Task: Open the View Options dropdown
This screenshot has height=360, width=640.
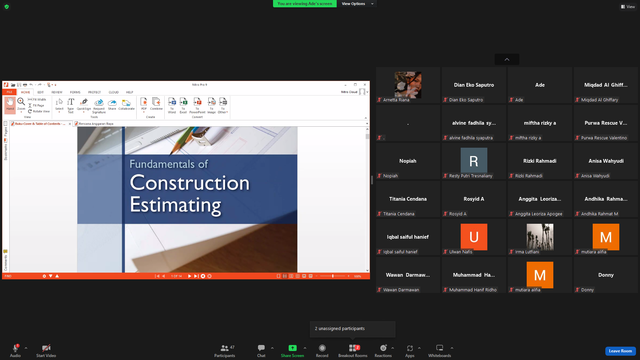Action: pos(358,4)
